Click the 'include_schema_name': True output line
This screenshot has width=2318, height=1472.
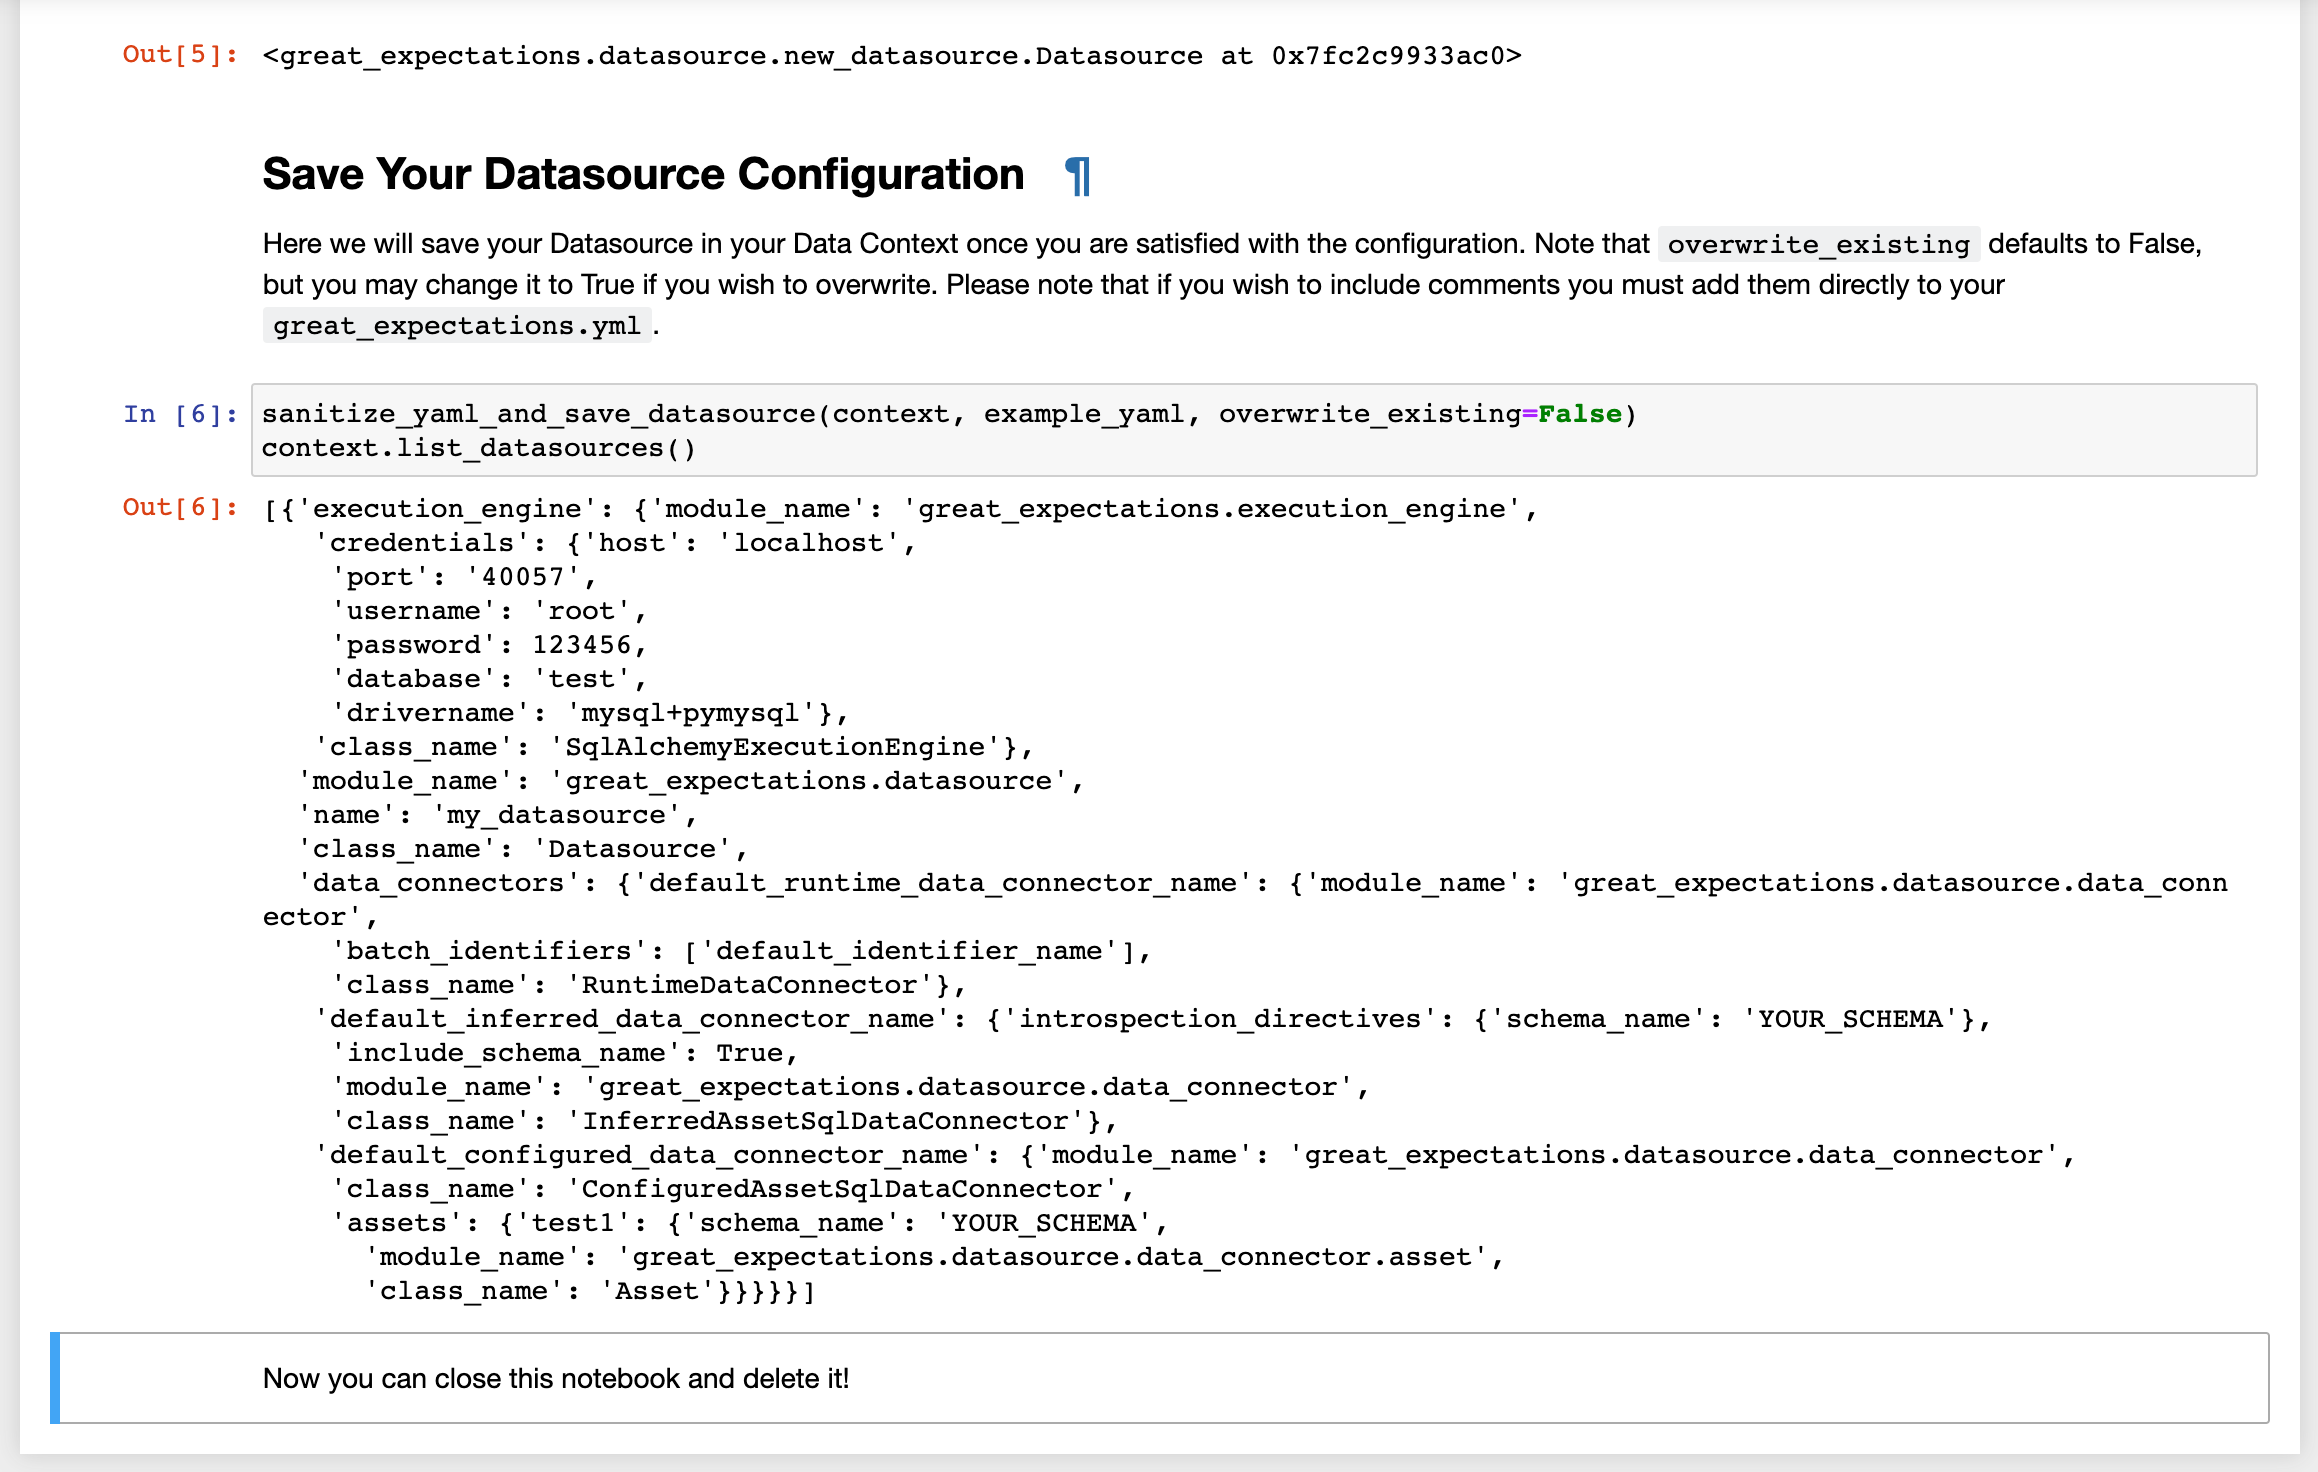[565, 1053]
